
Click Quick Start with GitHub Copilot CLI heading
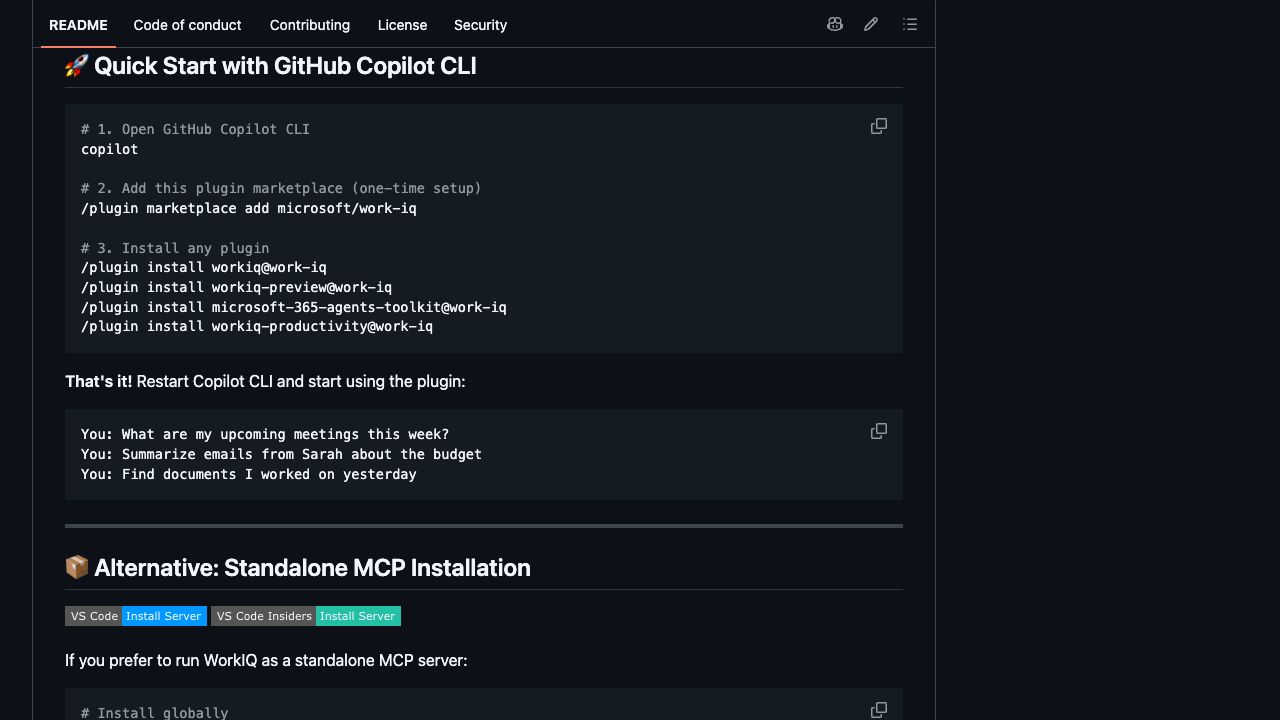[271, 66]
